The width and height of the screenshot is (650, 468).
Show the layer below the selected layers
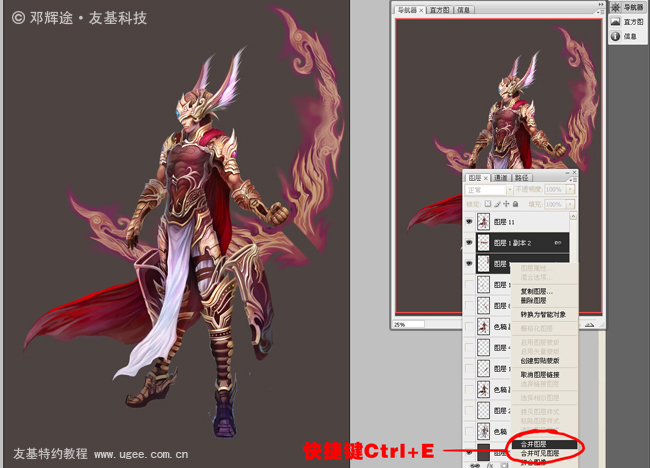coord(469,284)
